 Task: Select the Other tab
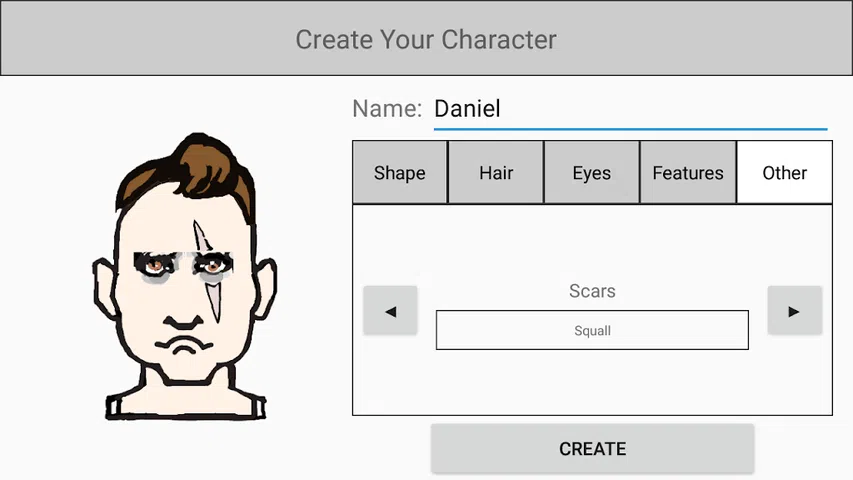click(784, 173)
